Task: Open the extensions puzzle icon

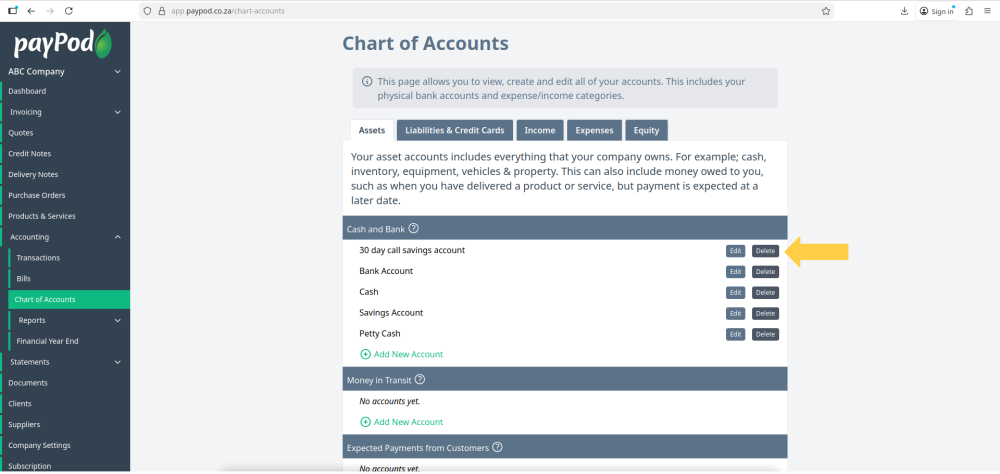Action: (969, 11)
